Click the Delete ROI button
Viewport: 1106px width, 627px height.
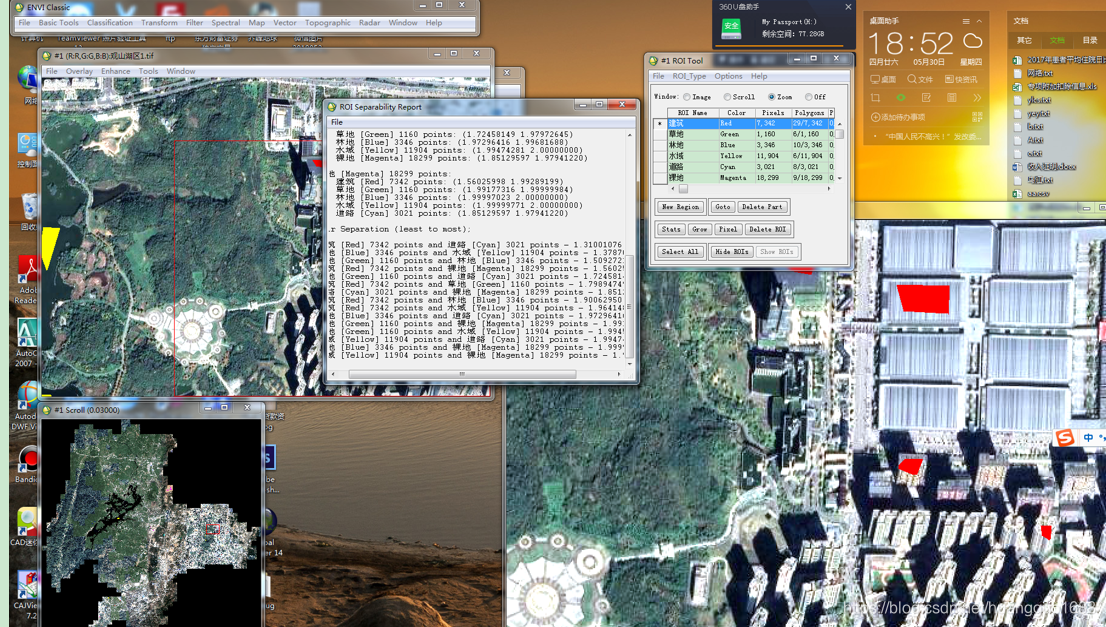767,229
